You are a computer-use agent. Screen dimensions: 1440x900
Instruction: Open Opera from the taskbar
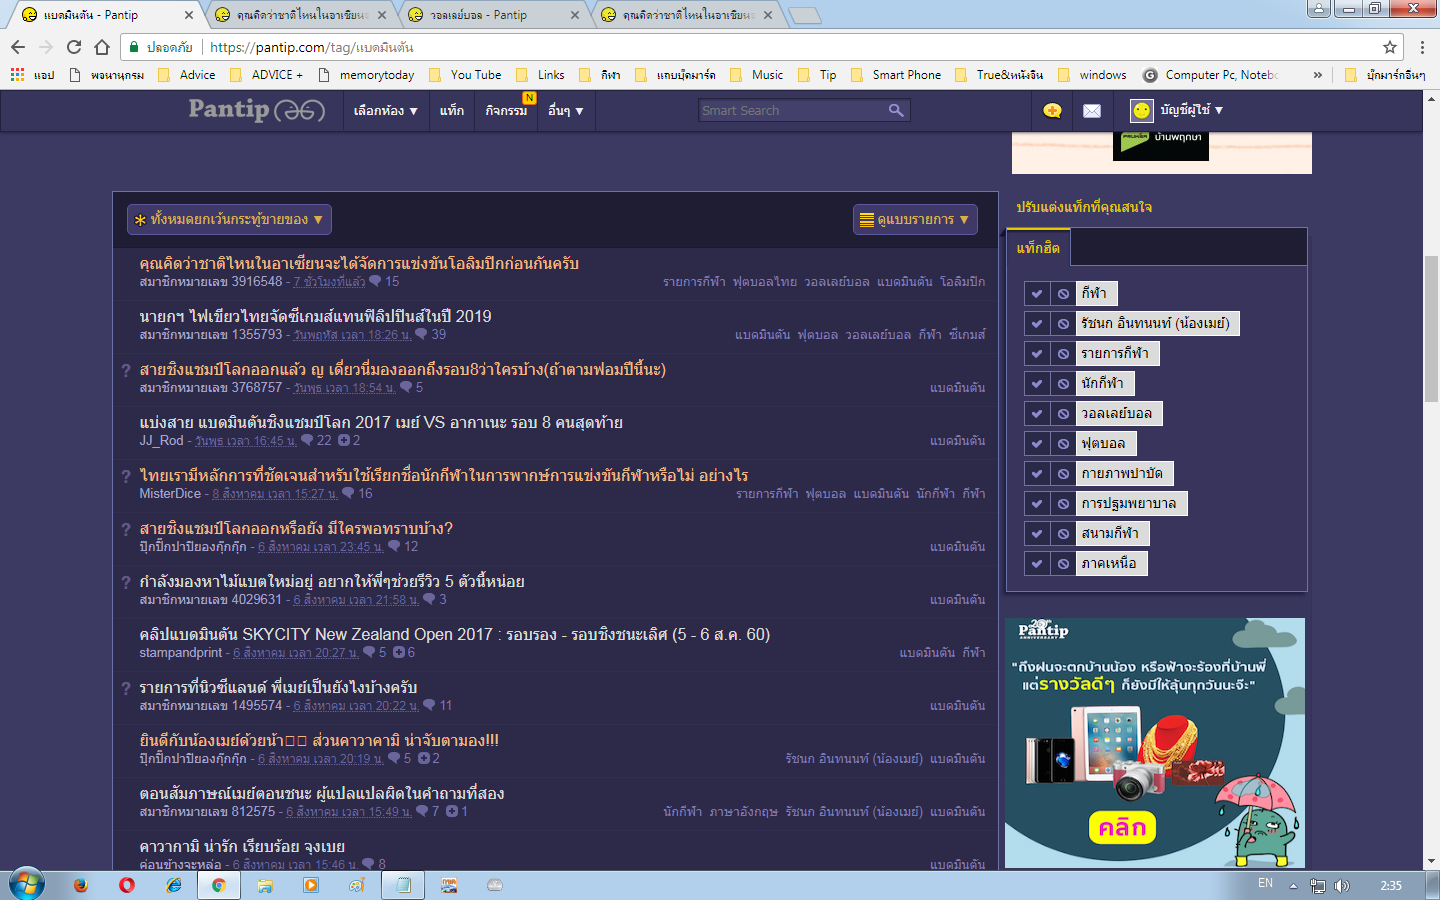127,885
